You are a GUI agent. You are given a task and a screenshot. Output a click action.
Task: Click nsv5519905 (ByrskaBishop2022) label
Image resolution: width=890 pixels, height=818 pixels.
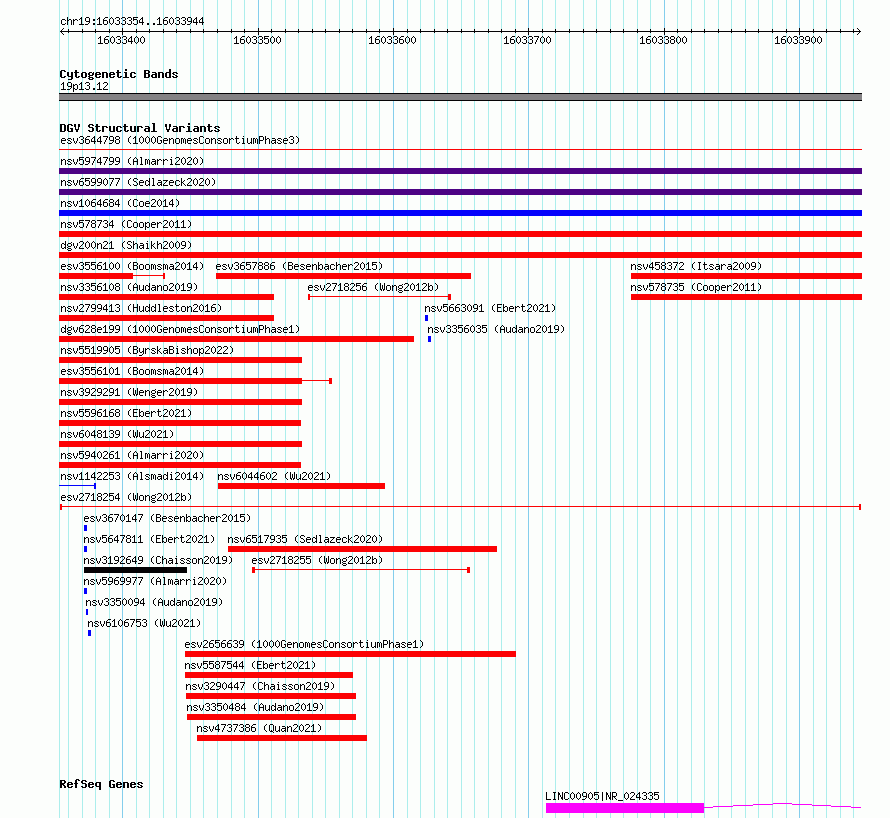coord(147,350)
